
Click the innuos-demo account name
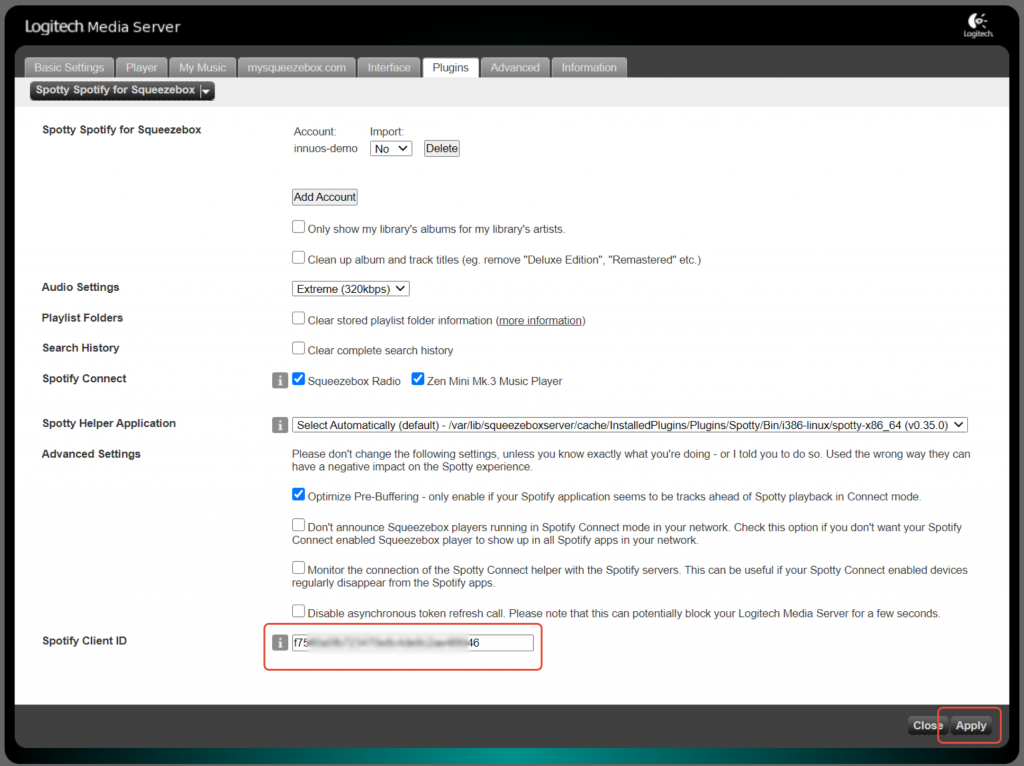point(326,149)
